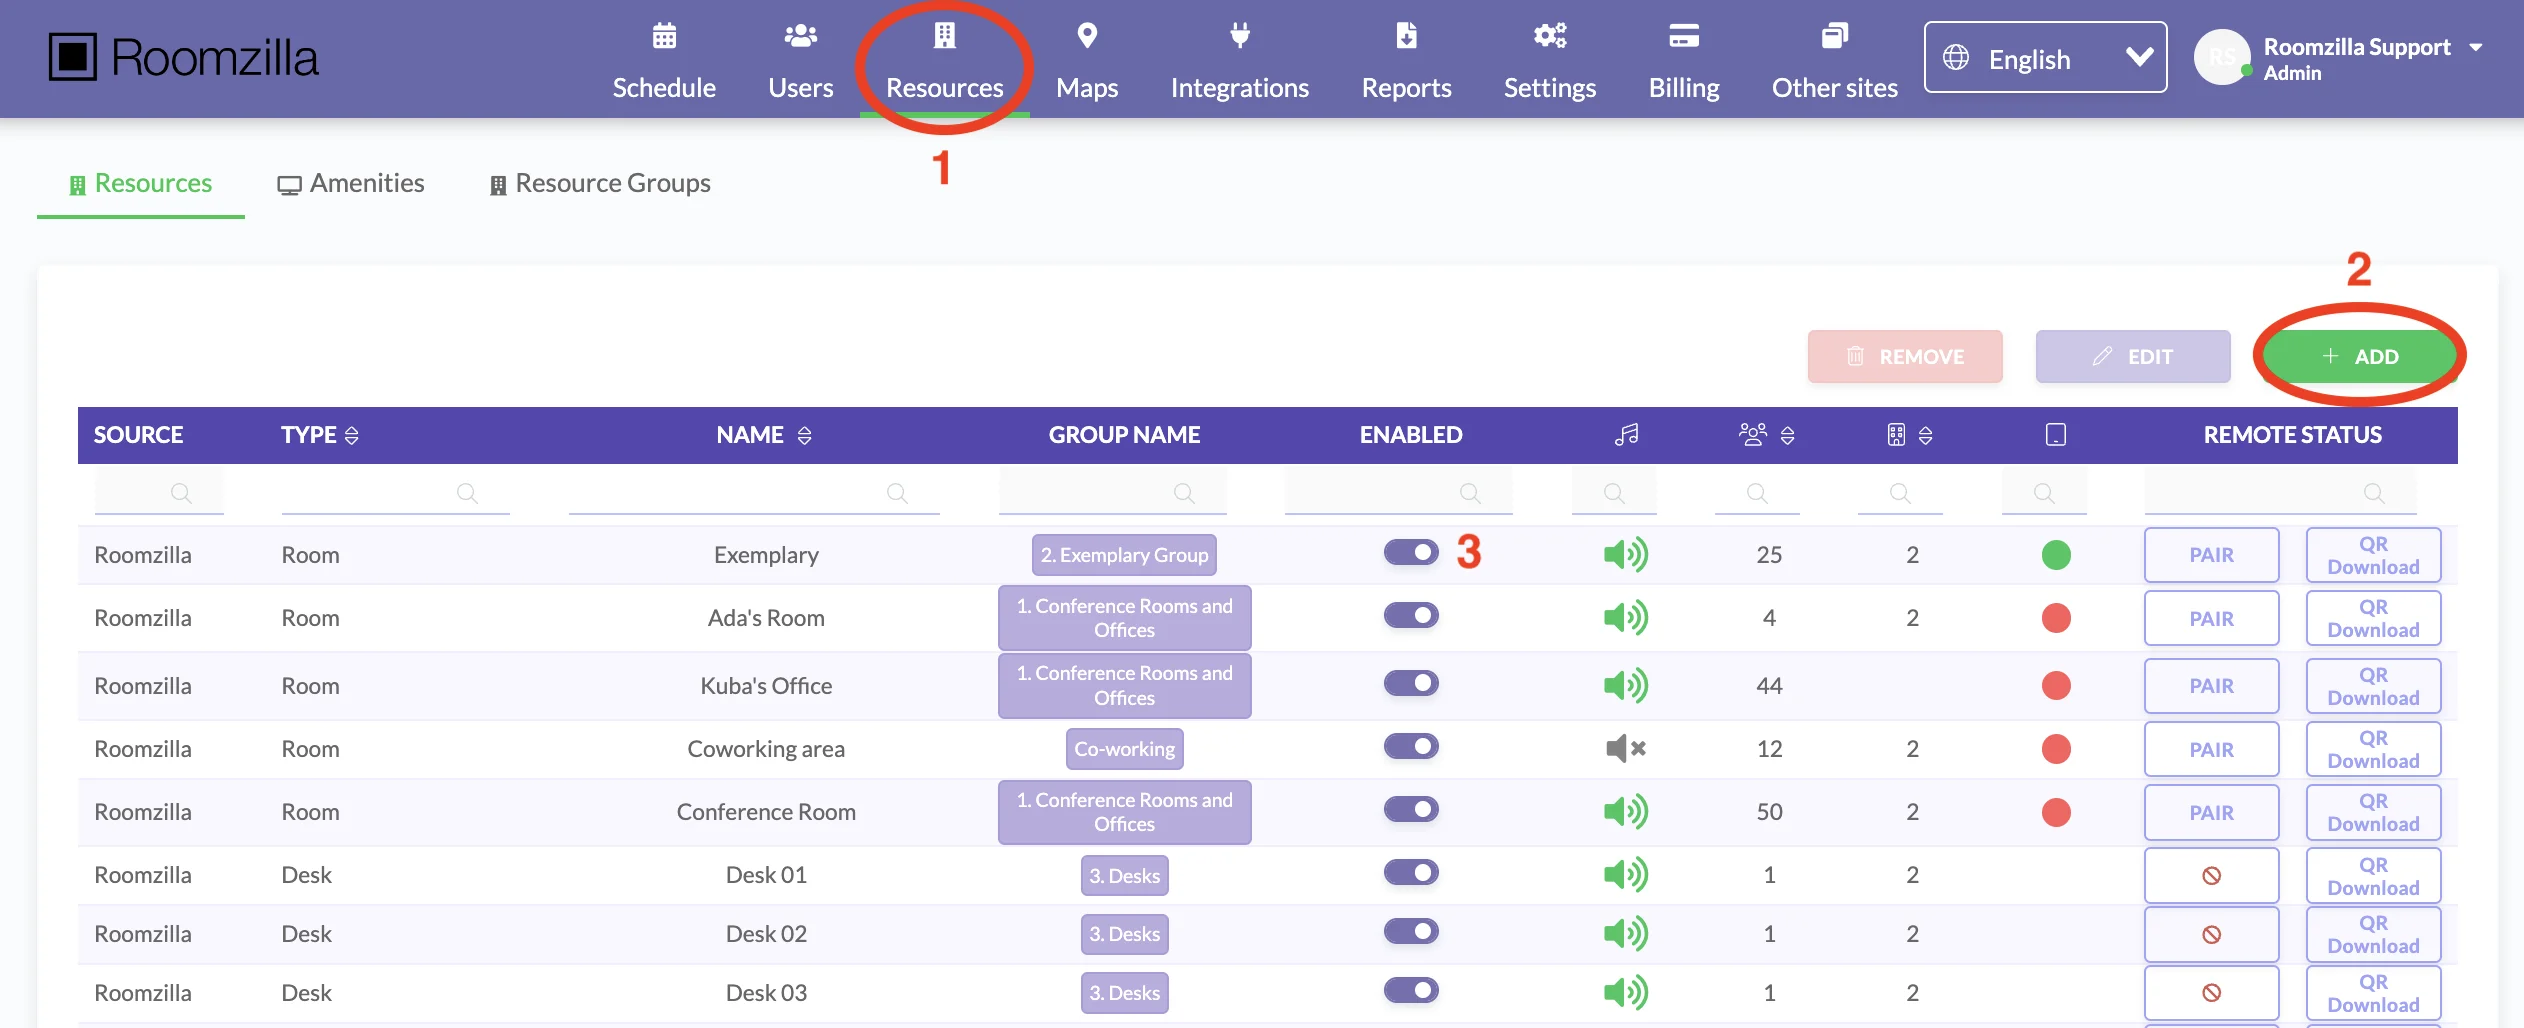Click QR Download for Ada's Room
The image size is (2524, 1028).
pos(2373,619)
